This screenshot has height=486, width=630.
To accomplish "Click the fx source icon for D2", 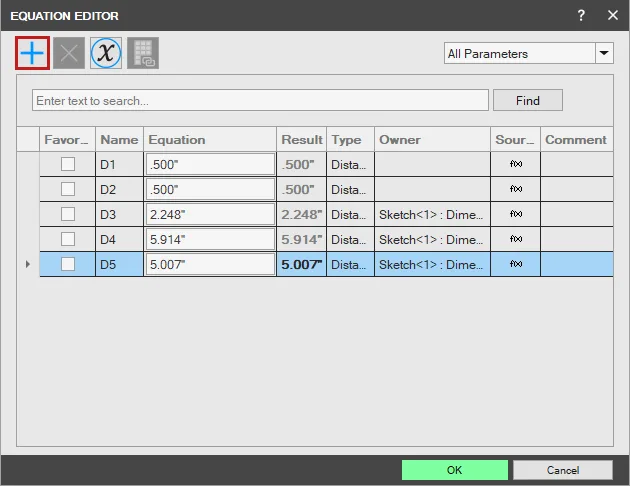I will [516, 189].
